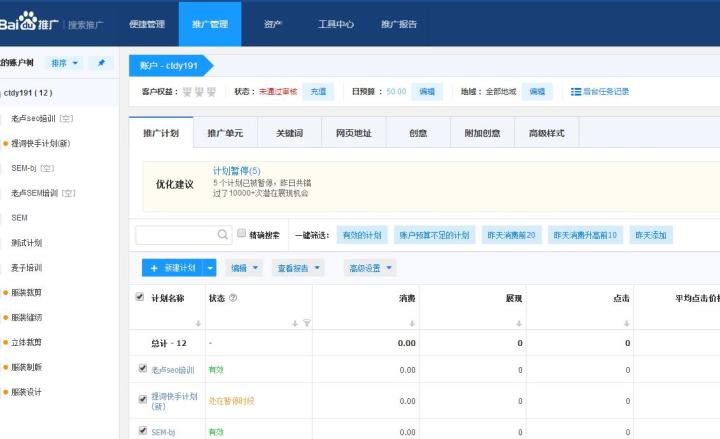Viewport: 720px width, 439px height.
Task: Switch to the 推广单元 tab
Action: [225, 133]
